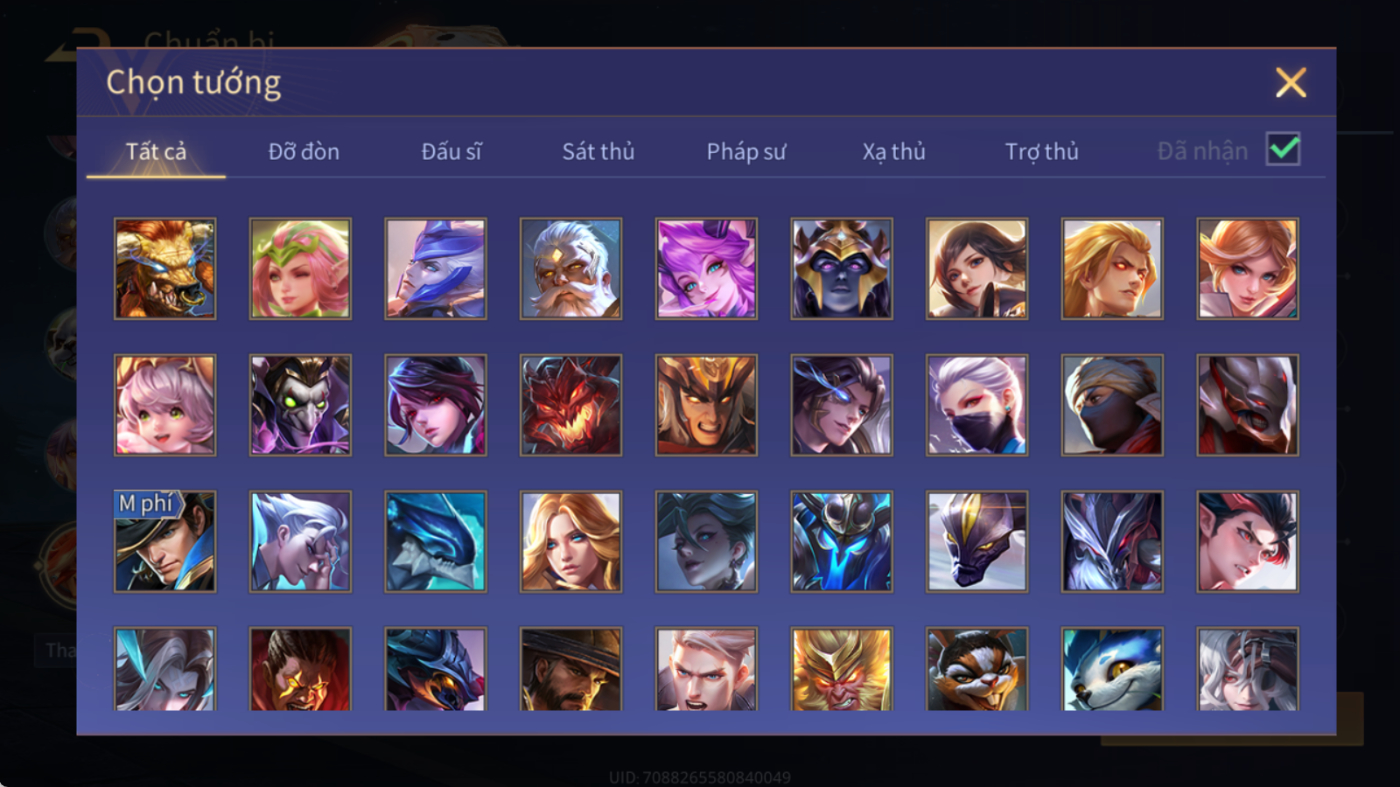Select the blue wolf hero portrait
This screenshot has height=787, width=1400.
coord(1112,669)
